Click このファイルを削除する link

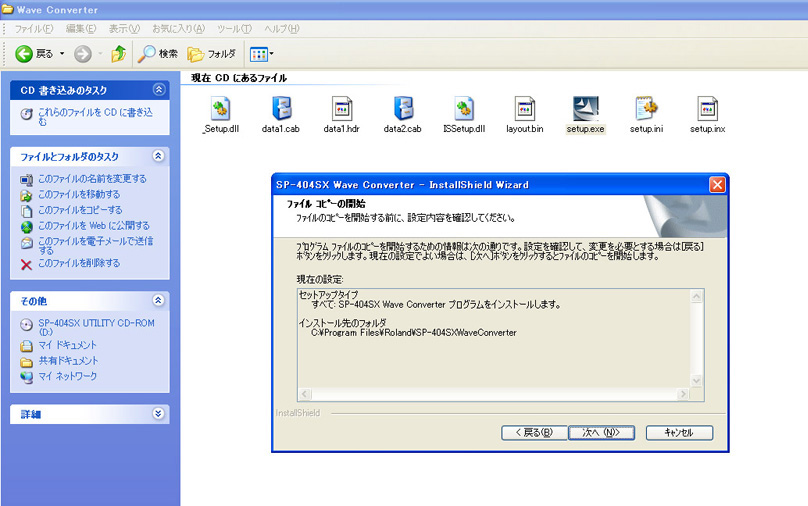(x=79, y=263)
